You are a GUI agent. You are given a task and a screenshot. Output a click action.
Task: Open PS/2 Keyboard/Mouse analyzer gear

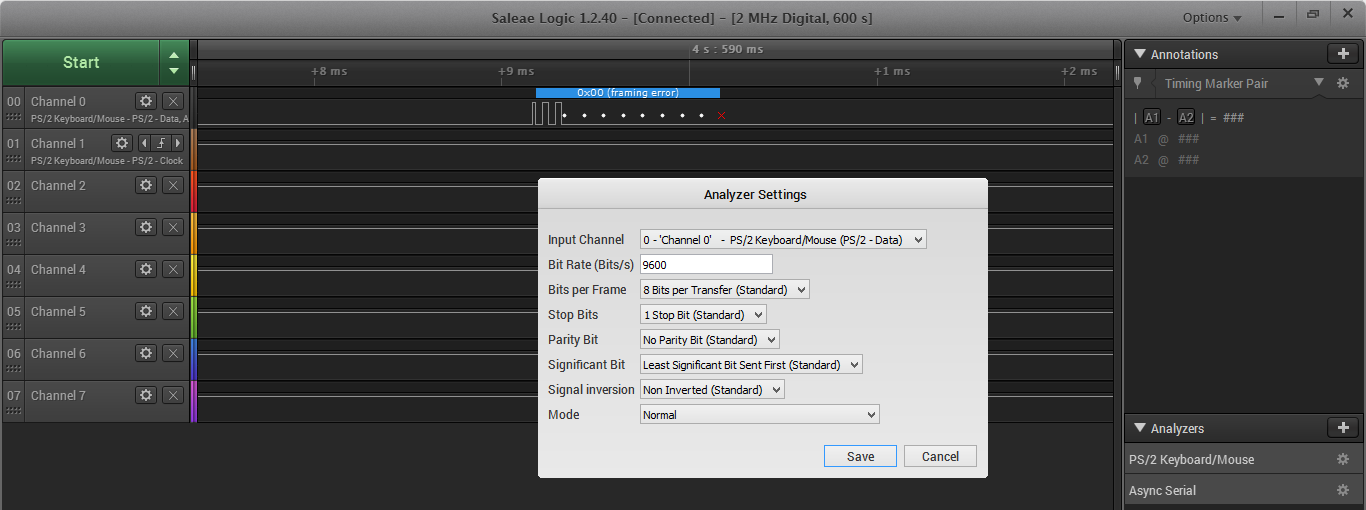pos(1343,459)
